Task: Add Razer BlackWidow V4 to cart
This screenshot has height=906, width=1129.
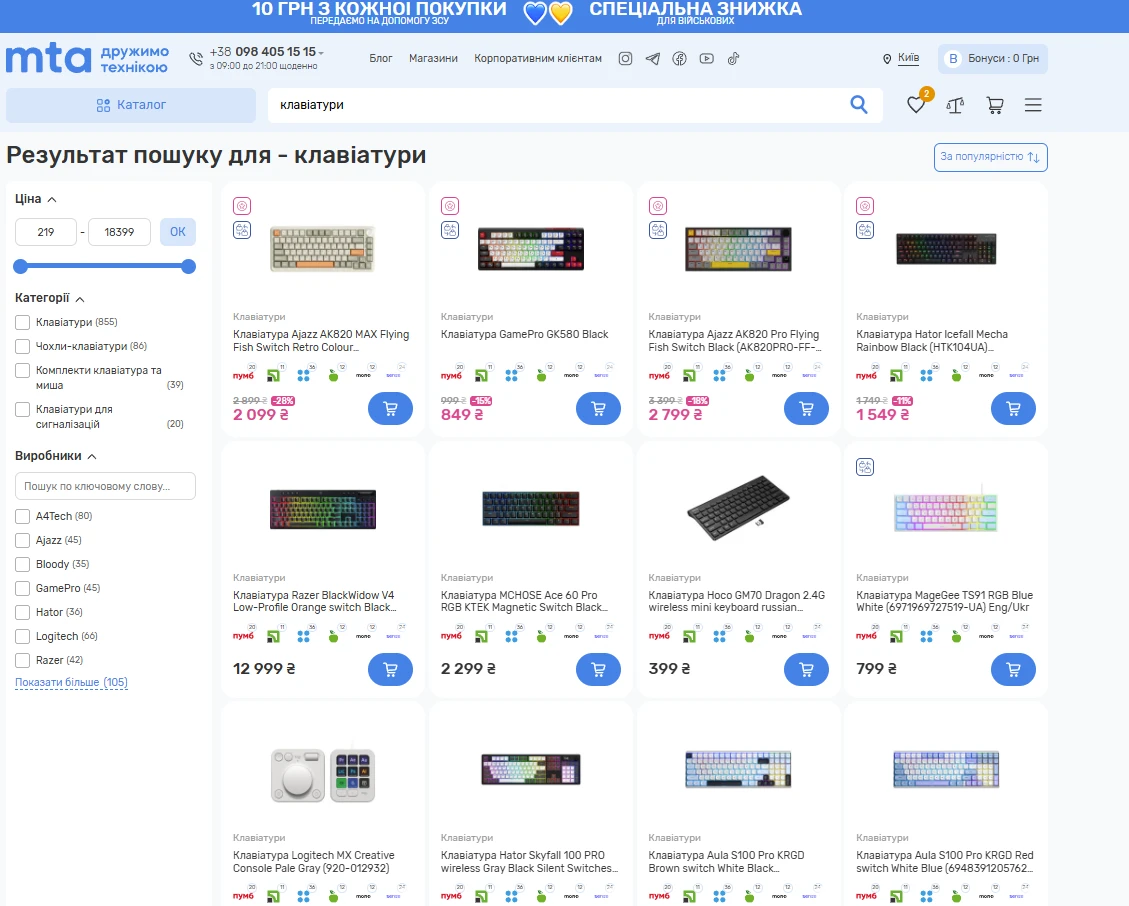Action: (390, 669)
